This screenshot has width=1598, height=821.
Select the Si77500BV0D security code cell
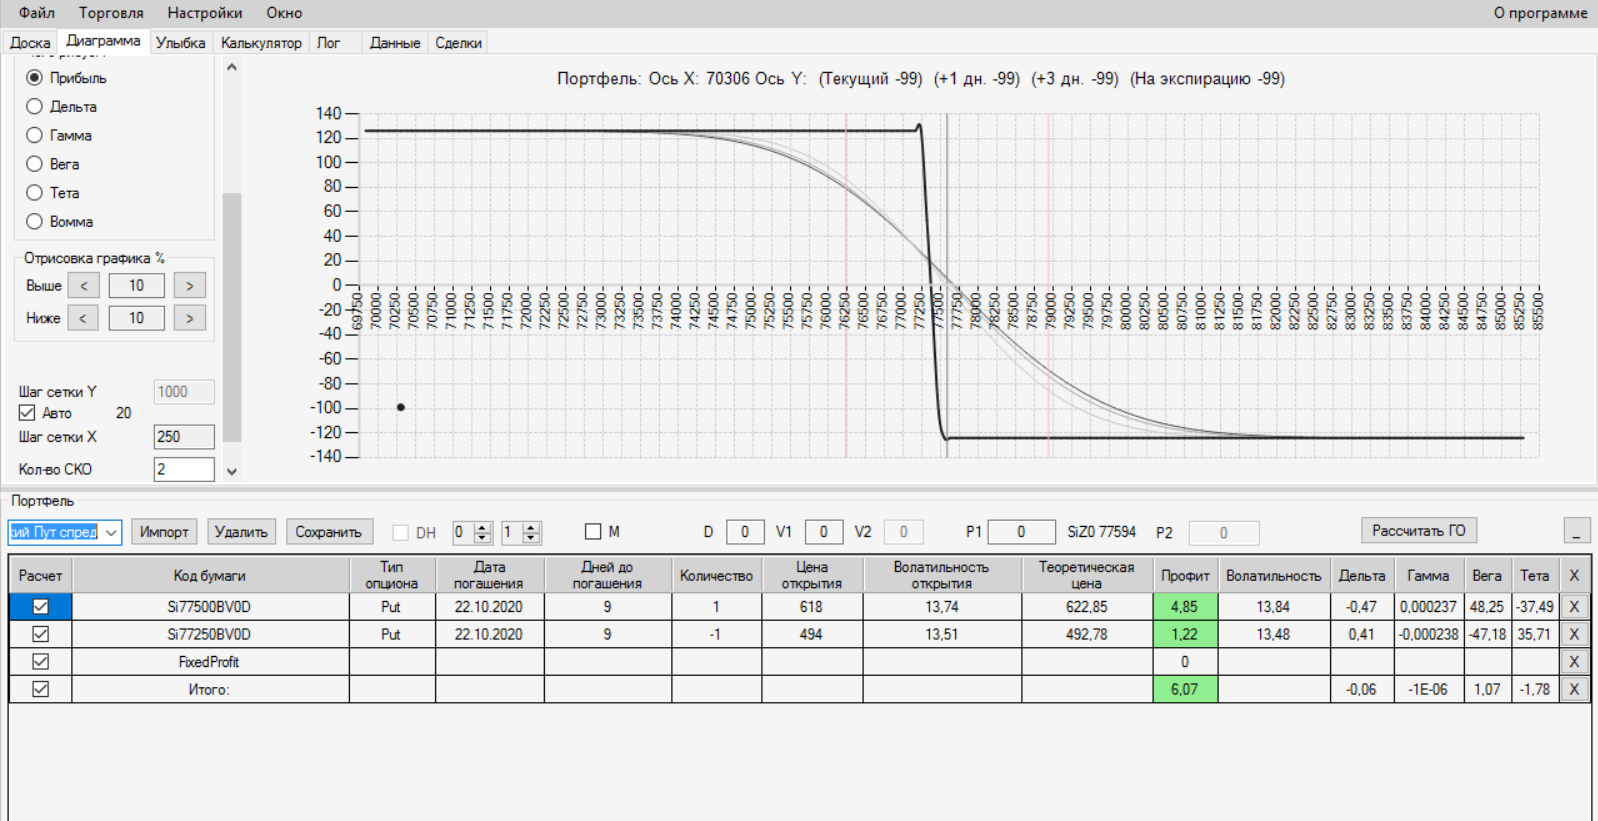[210, 606]
